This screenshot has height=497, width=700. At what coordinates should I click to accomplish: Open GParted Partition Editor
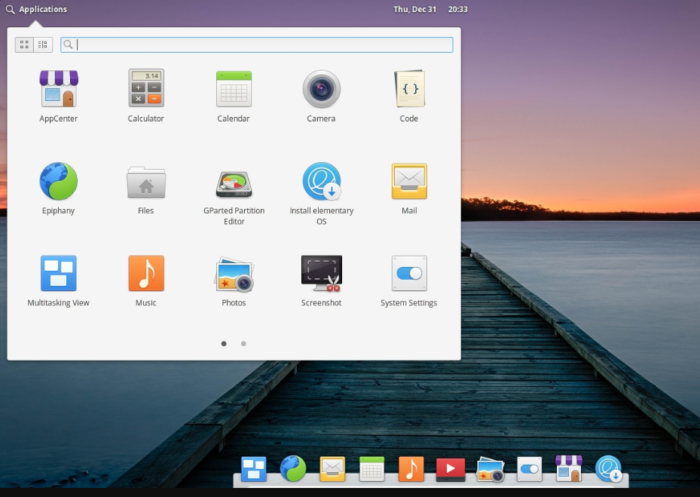[x=233, y=184]
